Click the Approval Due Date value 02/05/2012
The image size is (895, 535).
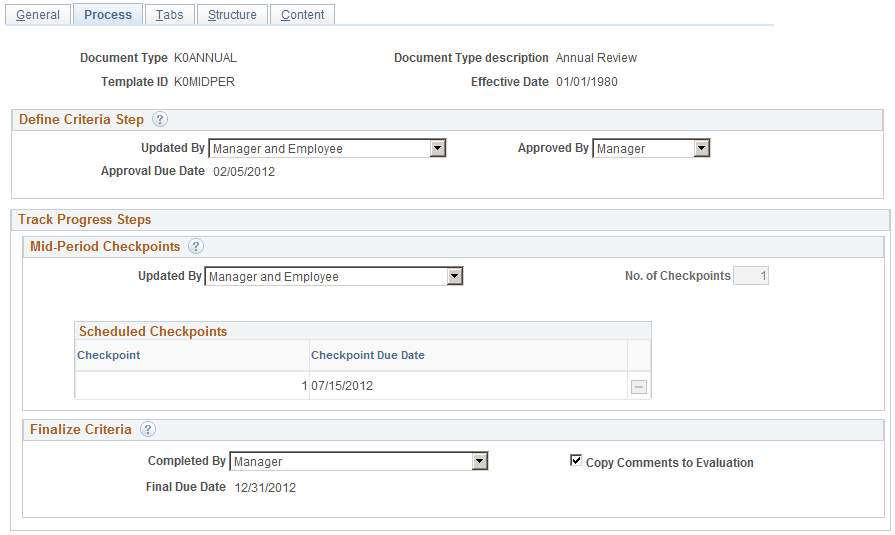tap(244, 172)
